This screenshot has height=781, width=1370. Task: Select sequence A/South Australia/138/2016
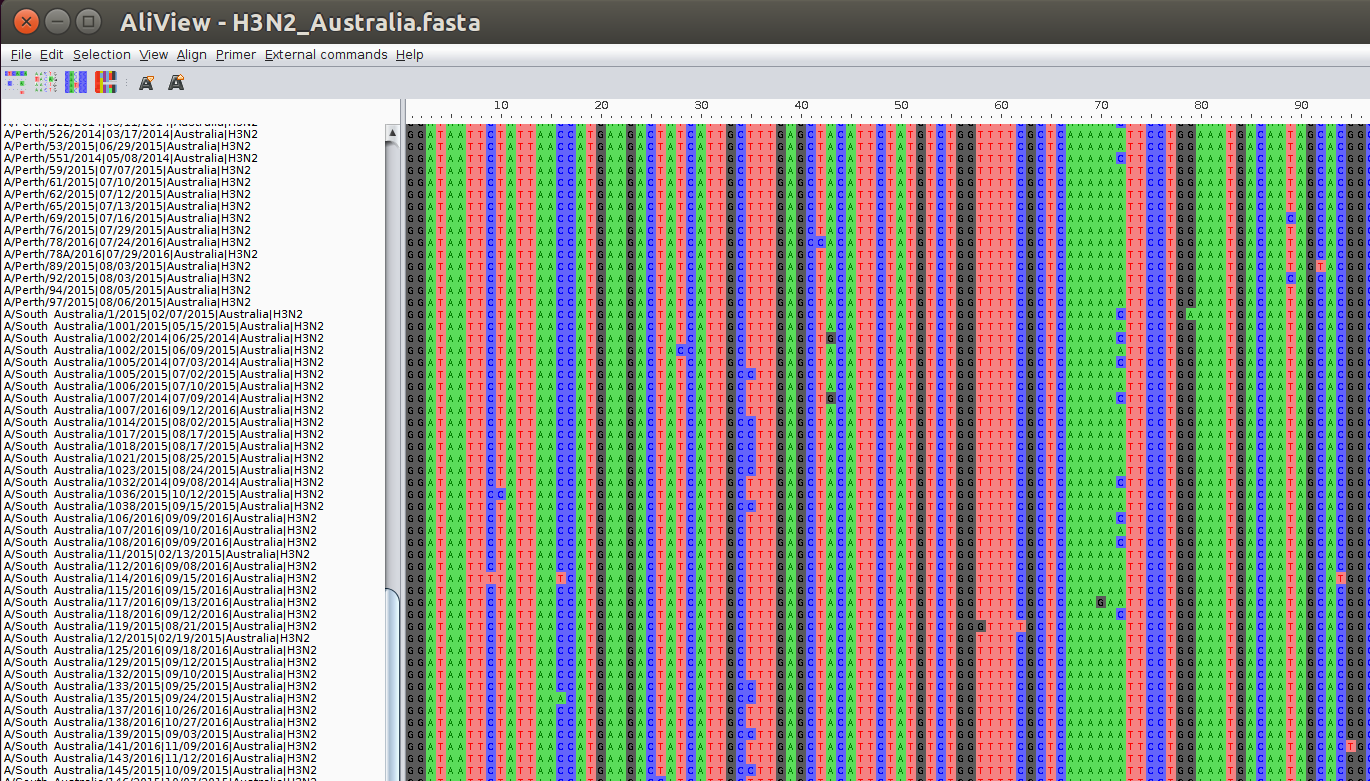coord(160,722)
